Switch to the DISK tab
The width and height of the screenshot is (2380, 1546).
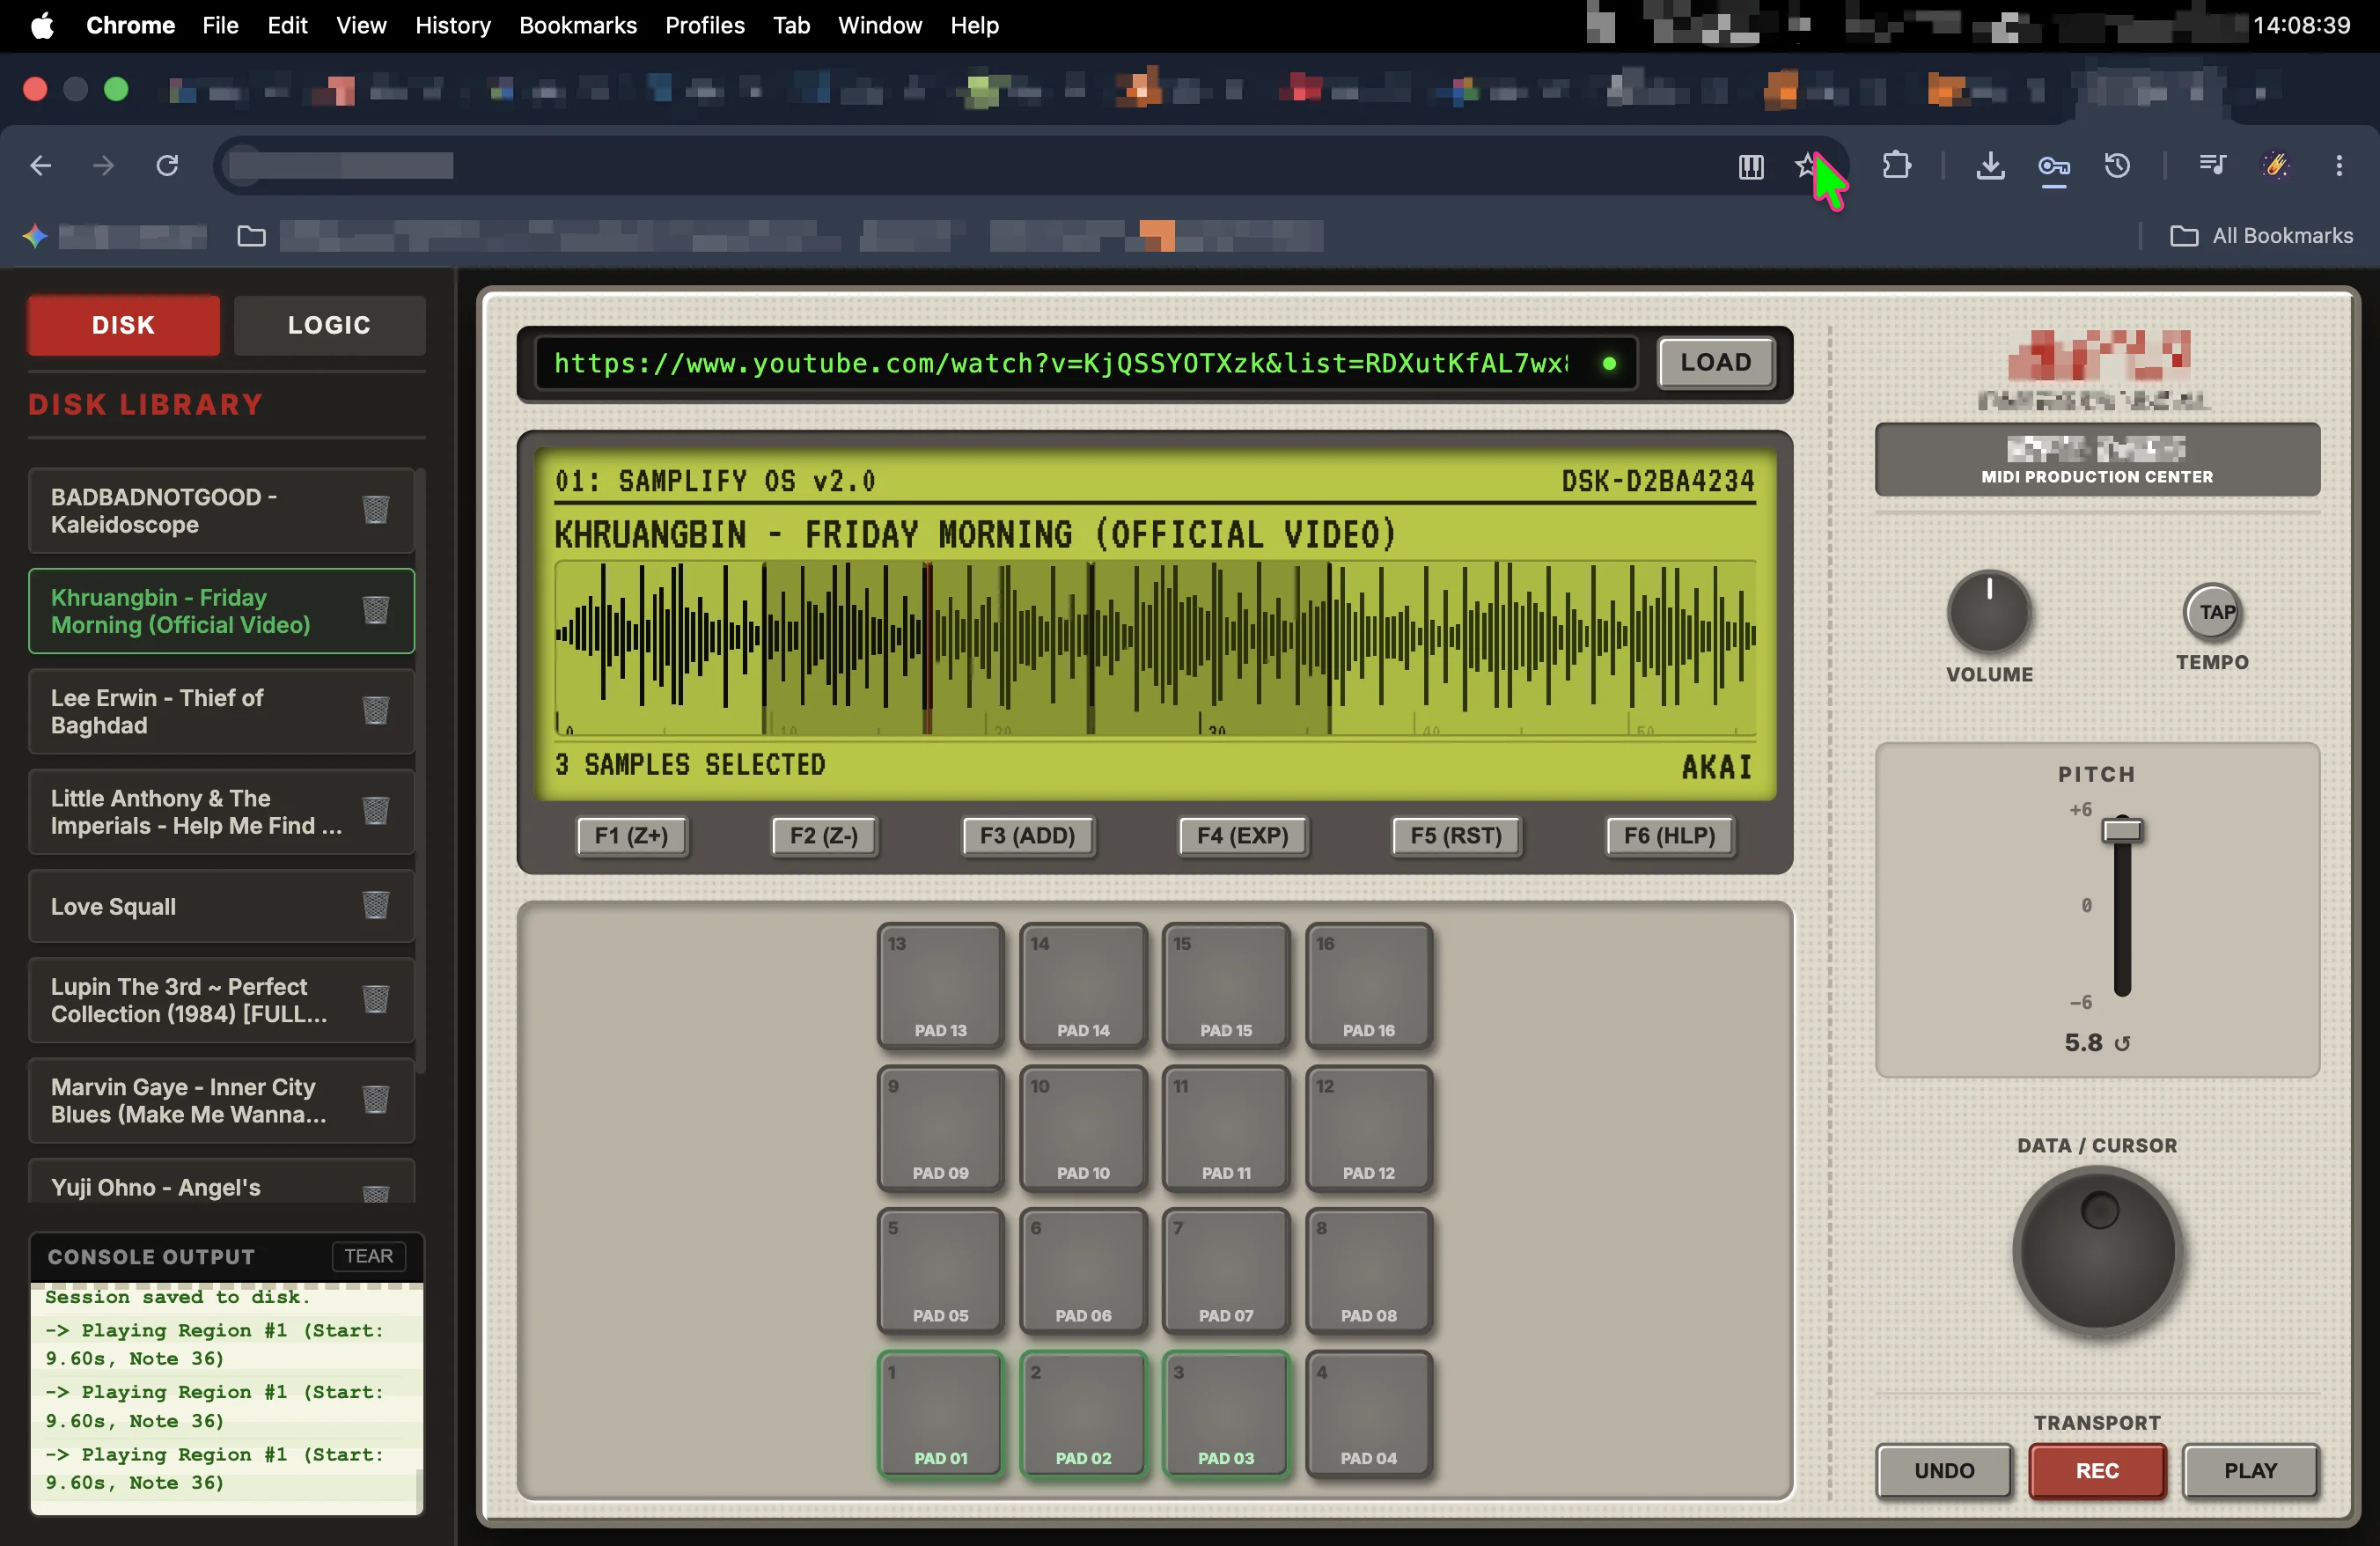click(x=123, y=325)
